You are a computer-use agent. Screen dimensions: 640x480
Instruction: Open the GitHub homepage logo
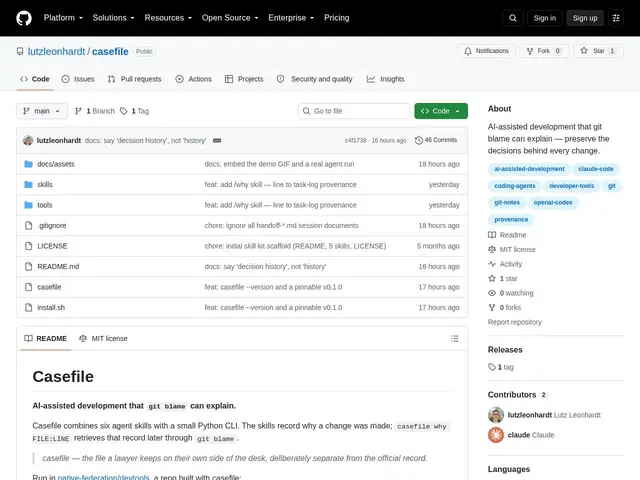point(24,18)
